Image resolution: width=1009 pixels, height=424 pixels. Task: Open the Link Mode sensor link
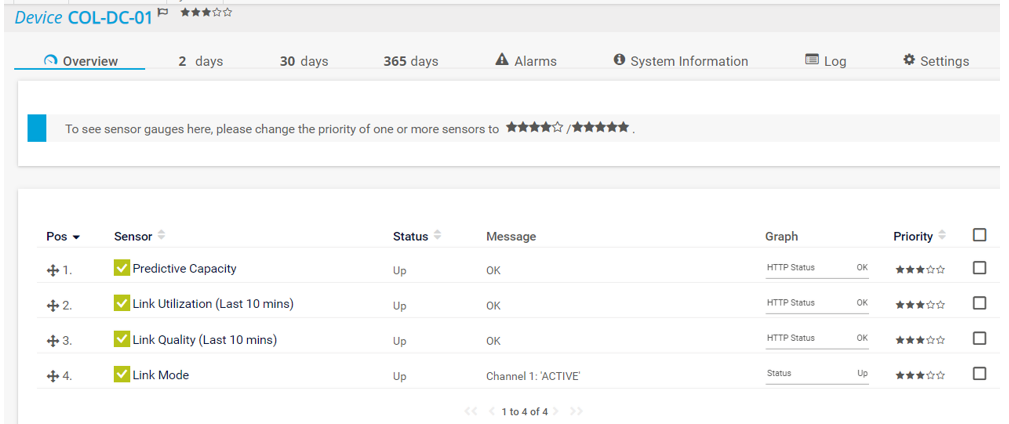160,375
